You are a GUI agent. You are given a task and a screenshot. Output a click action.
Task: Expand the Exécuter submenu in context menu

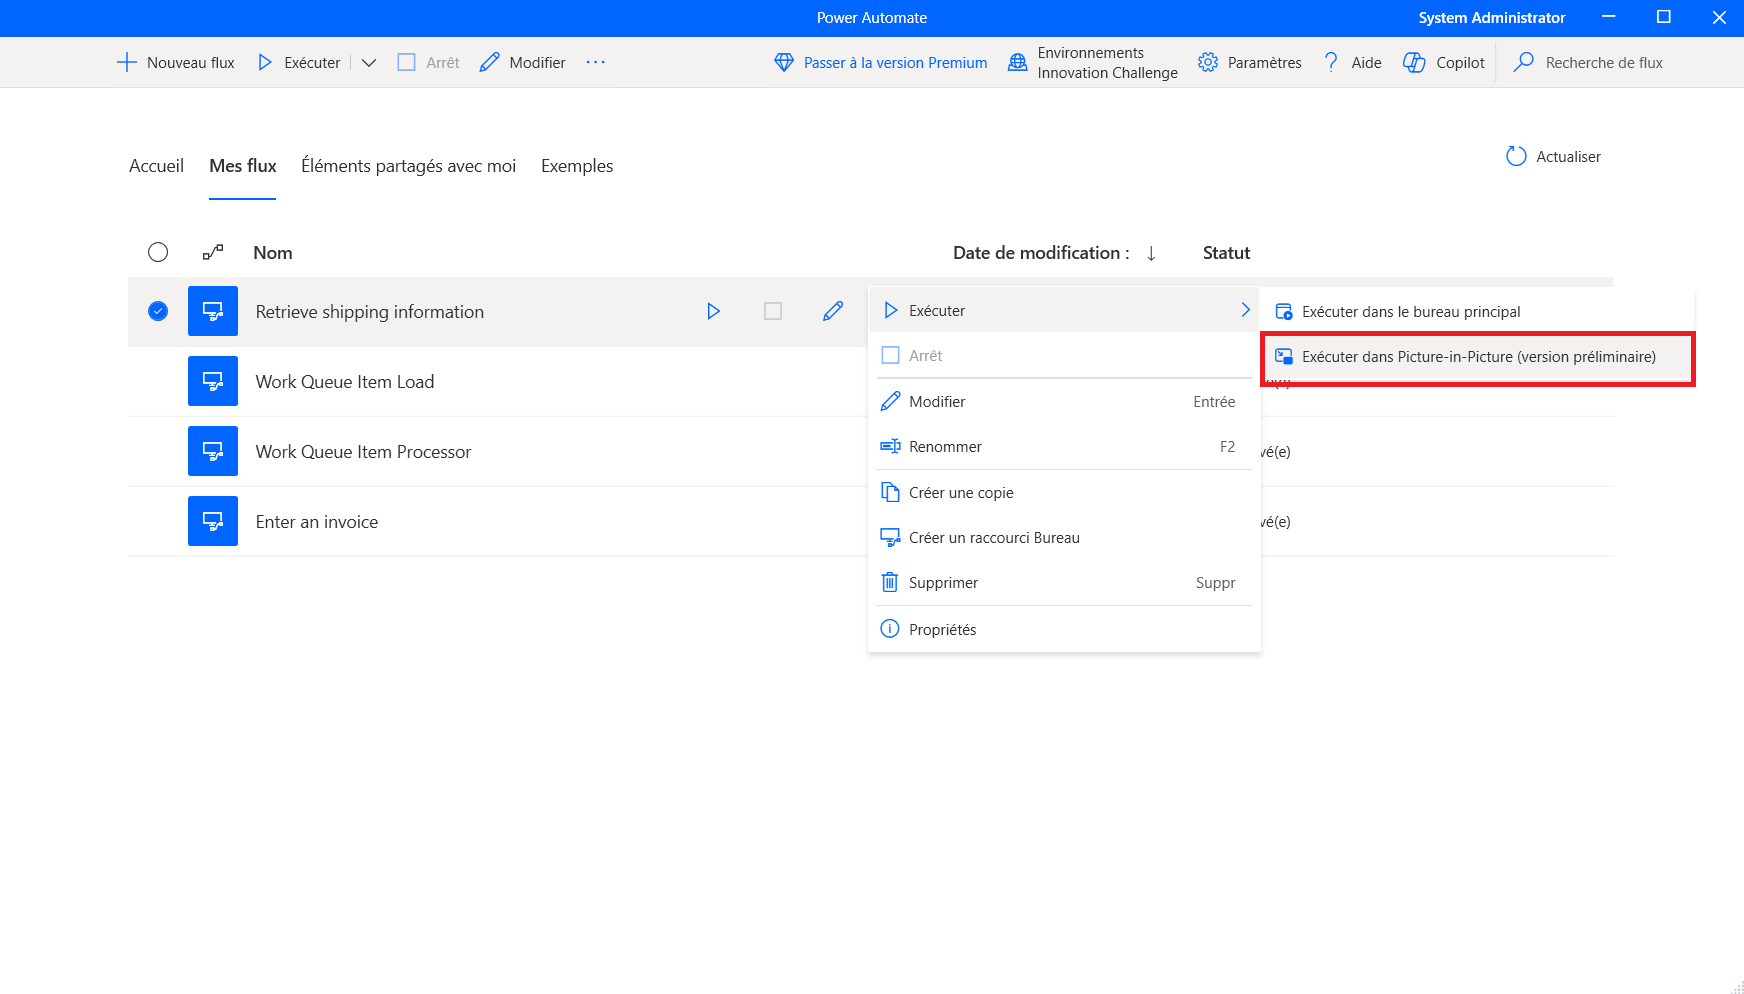(1064, 310)
